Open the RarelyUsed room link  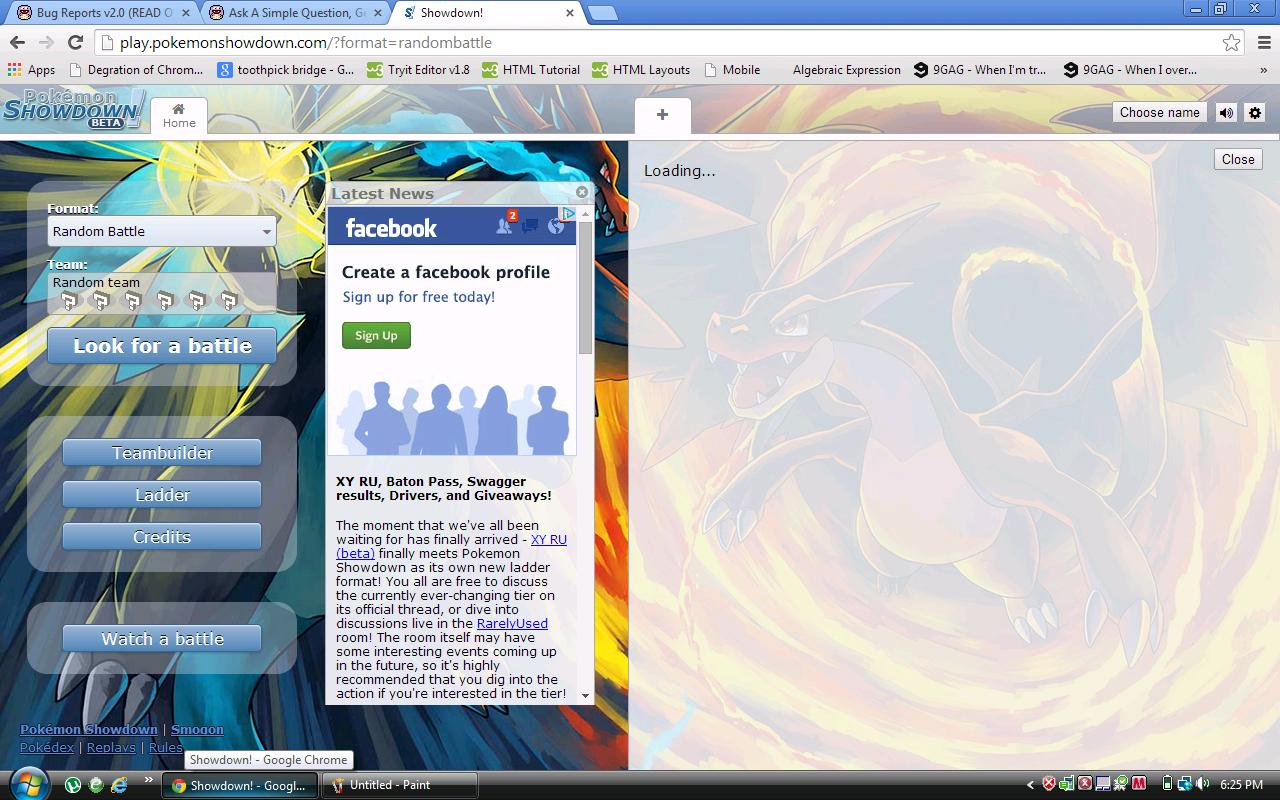tap(512, 623)
